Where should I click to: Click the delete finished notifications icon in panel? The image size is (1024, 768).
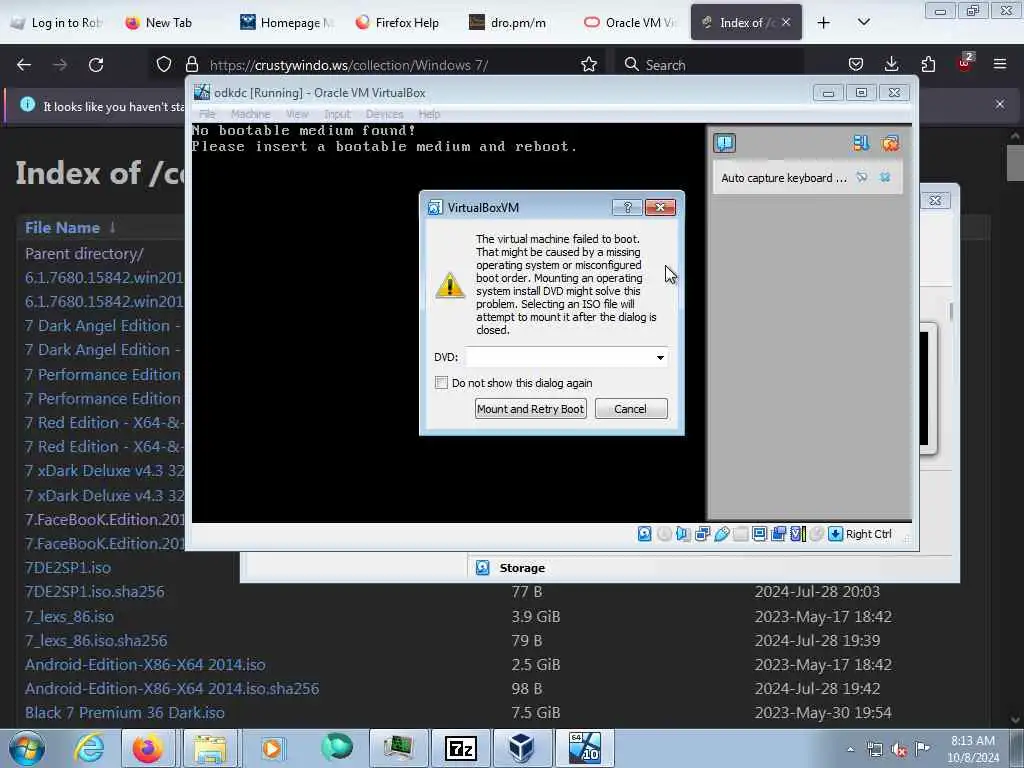coord(889,143)
